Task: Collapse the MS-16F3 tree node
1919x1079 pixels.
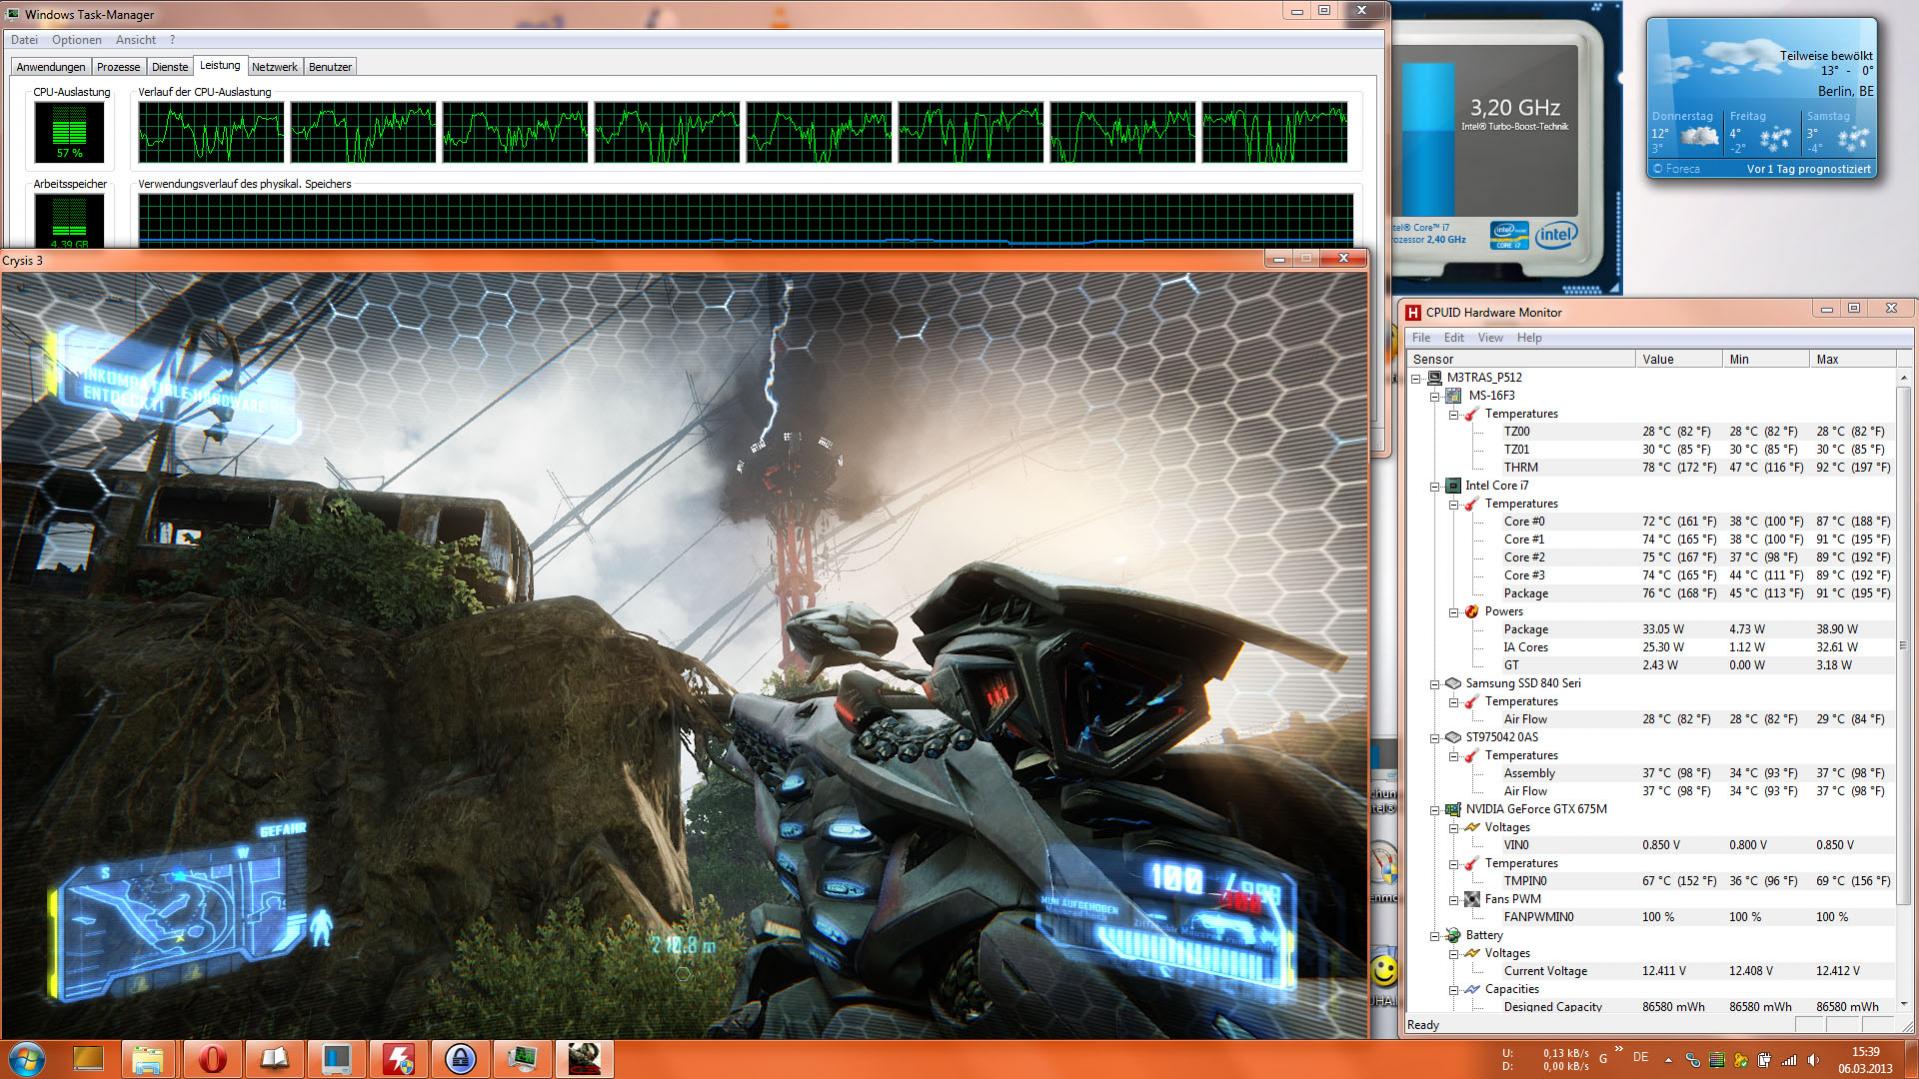Action: 1435,397
